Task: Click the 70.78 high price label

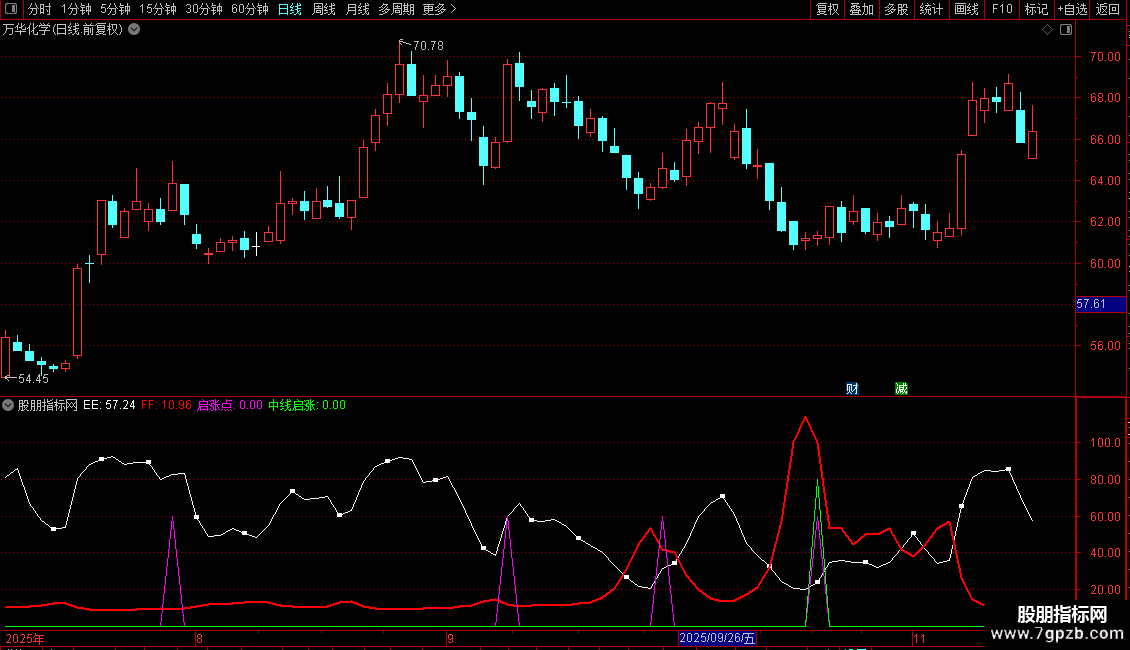Action: pyautogui.click(x=428, y=45)
